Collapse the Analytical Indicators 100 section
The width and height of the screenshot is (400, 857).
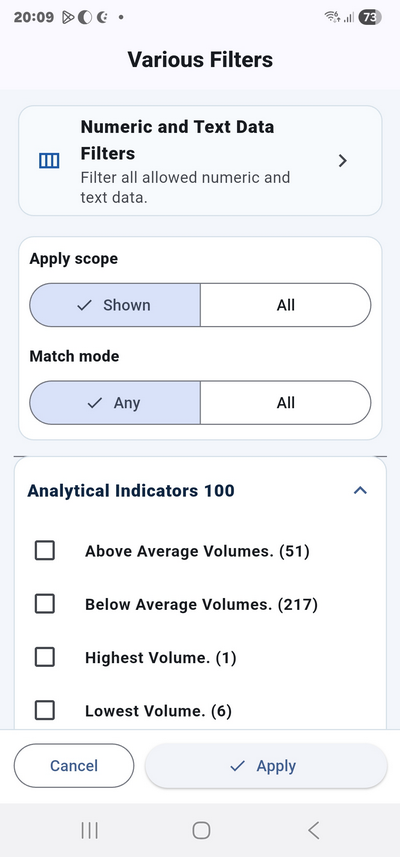[360, 490]
